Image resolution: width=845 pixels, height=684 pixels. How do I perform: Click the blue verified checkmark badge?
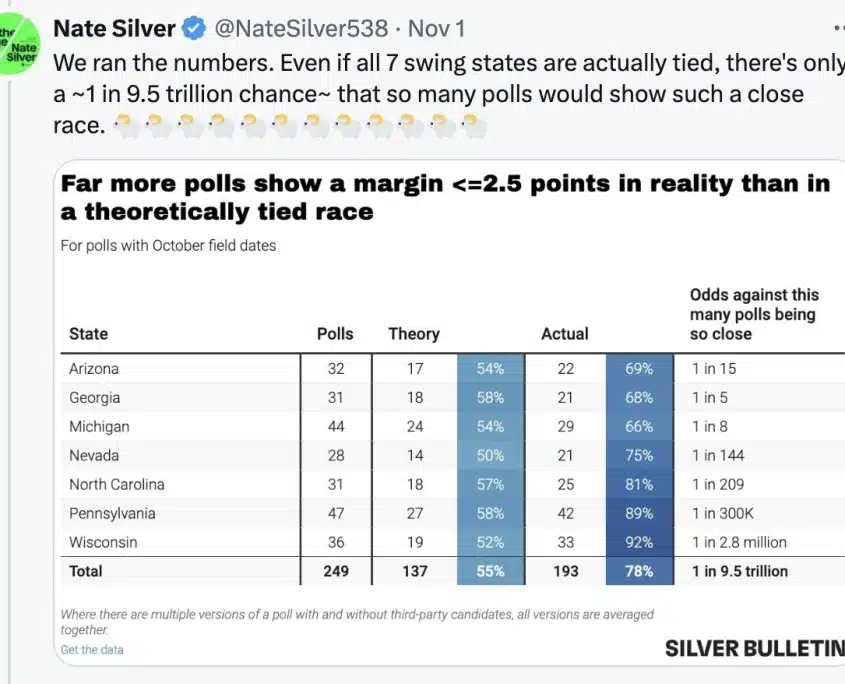[x=194, y=29]
